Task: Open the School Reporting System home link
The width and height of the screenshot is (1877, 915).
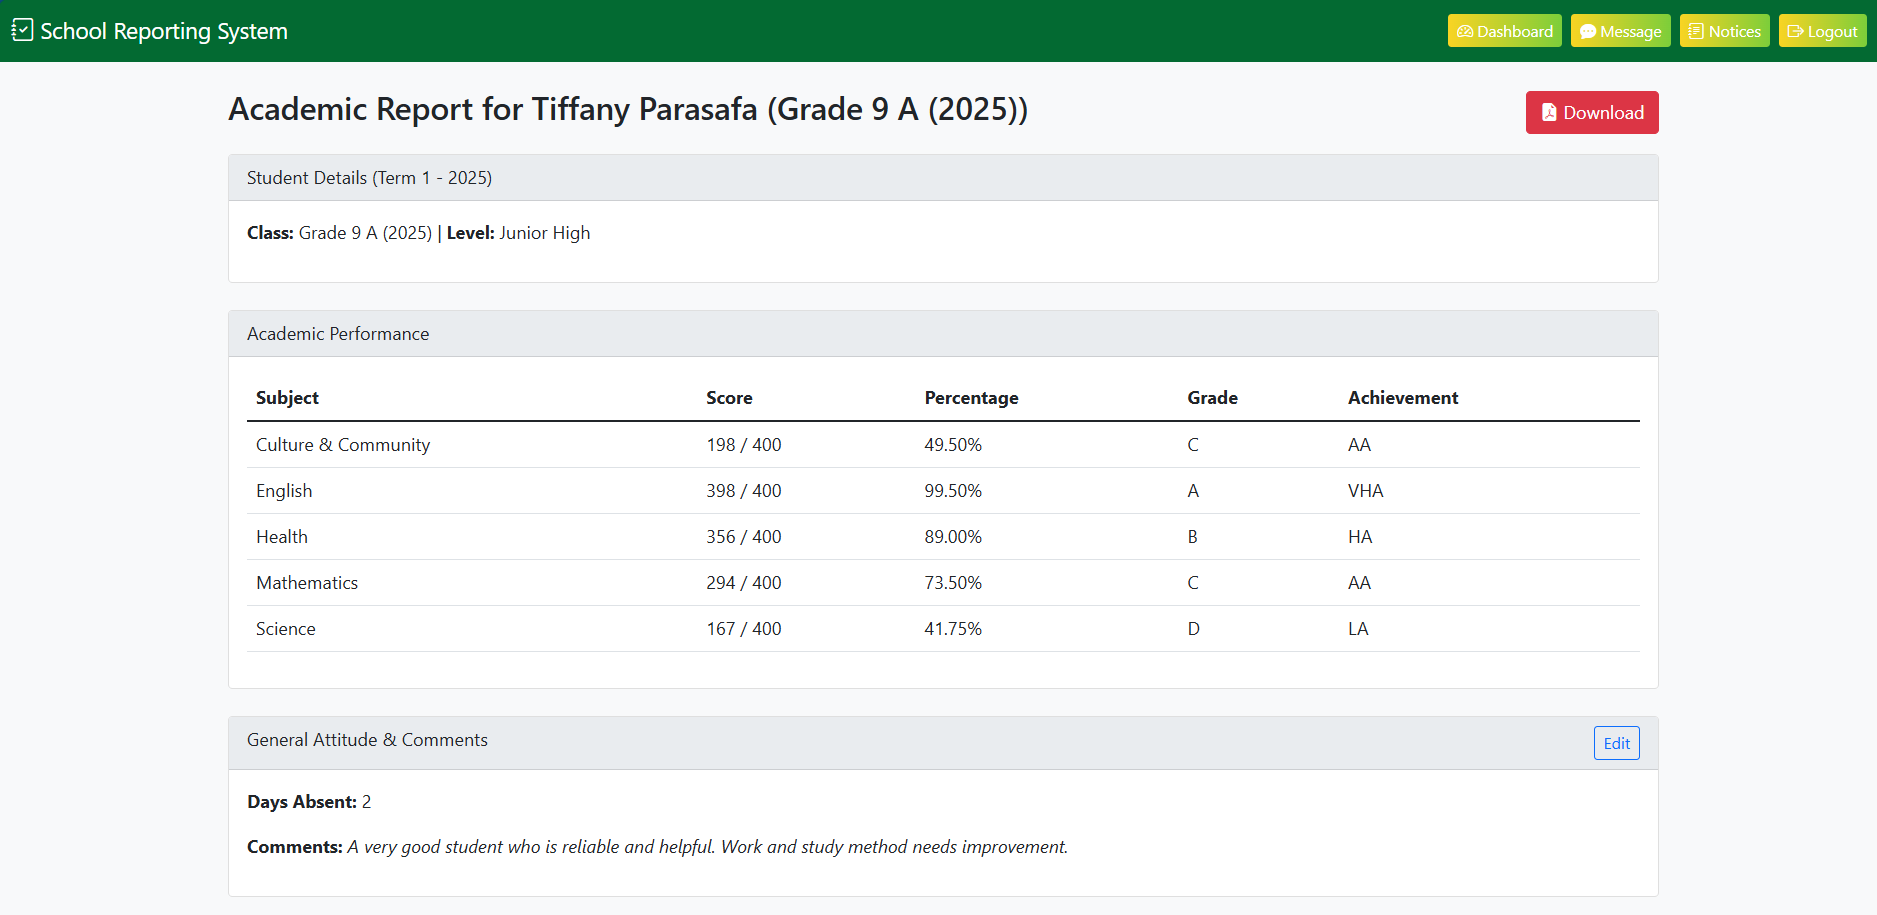Action: coord(163,31)
